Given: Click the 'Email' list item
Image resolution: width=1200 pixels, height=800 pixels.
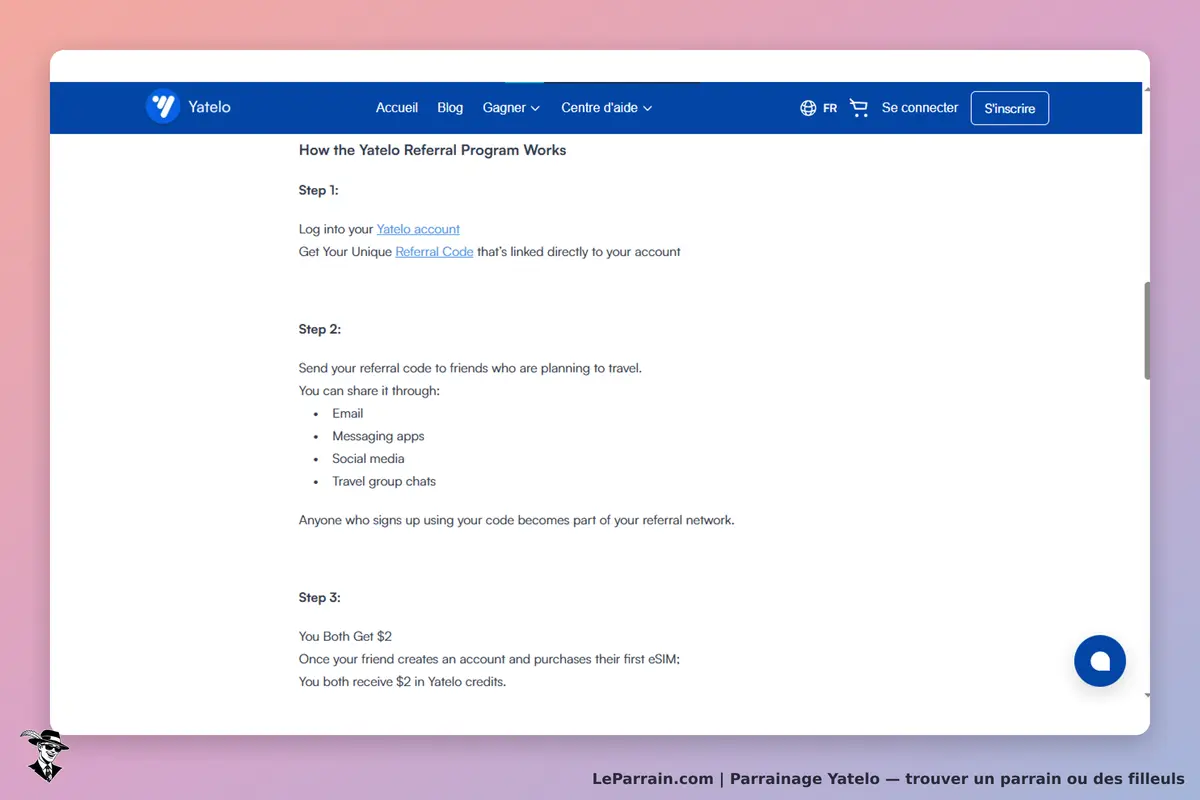Looking at the screenshot, I should click(x=348, y=413).
